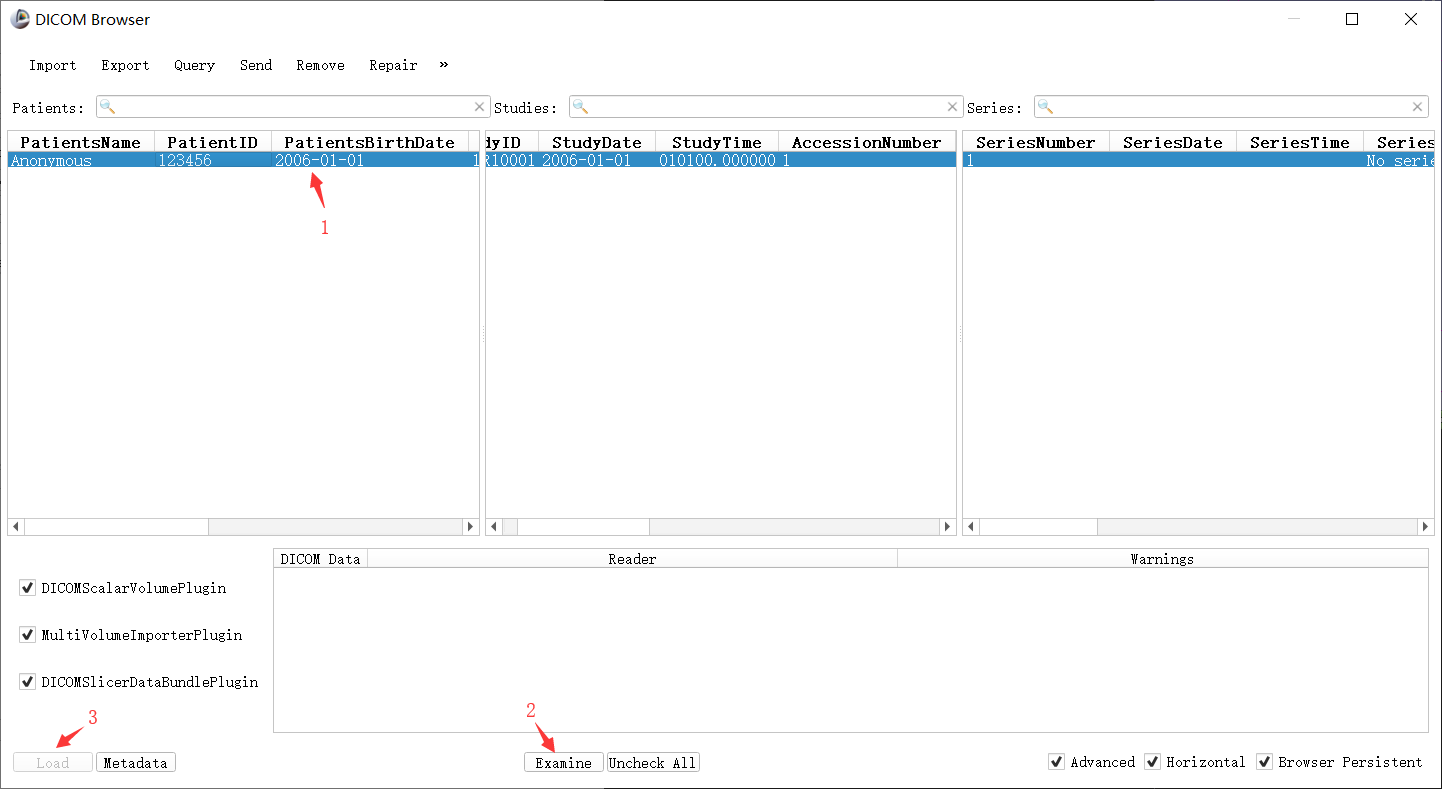Open the Import toolbar action

point(53,65)
